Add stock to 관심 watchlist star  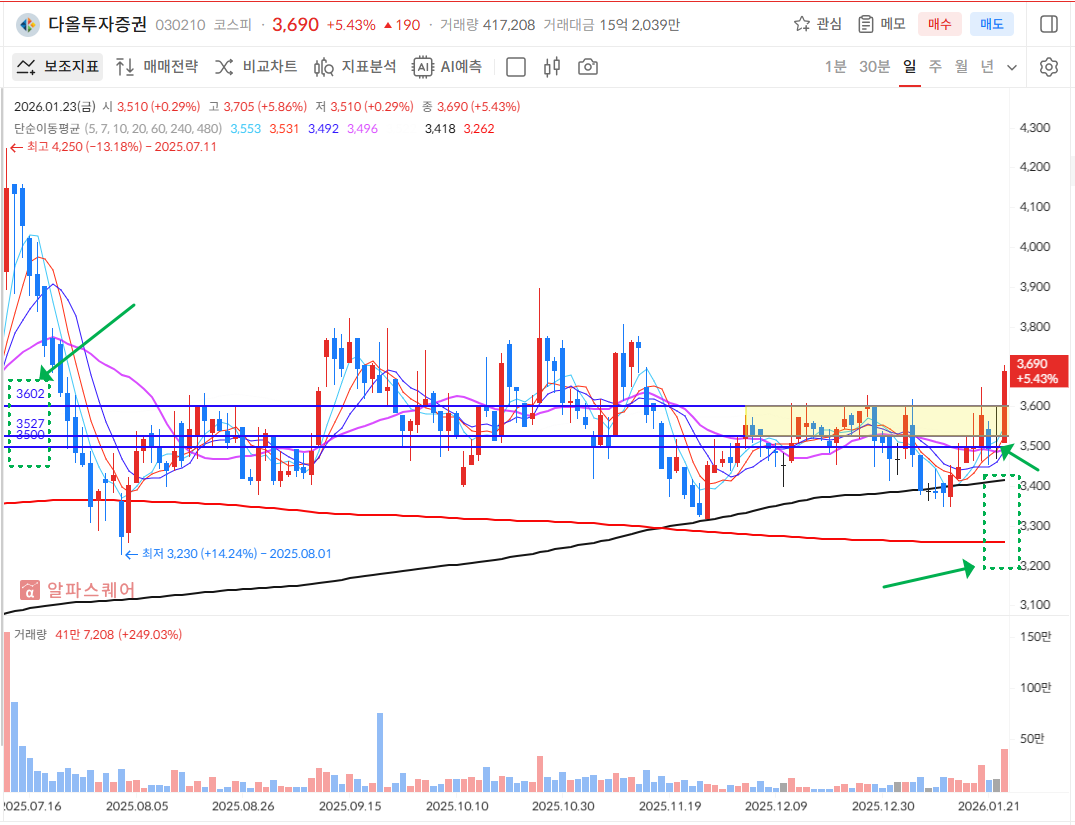(x=817, y=24)
